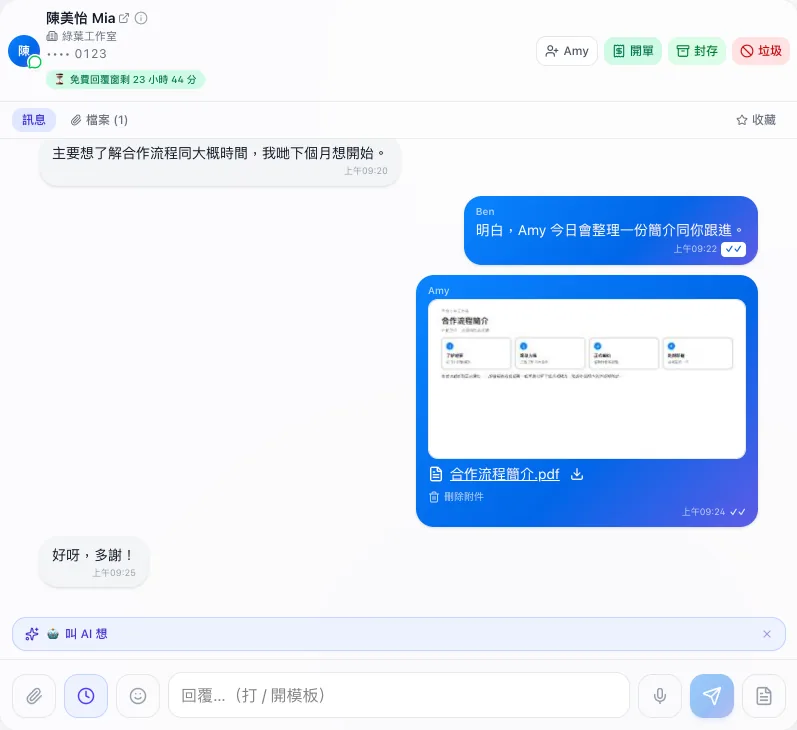Click the info icon next to contact name
Image resolution: width=797 pixels, height=730 pixels.
pyautogui.click(x=141, y=18)
